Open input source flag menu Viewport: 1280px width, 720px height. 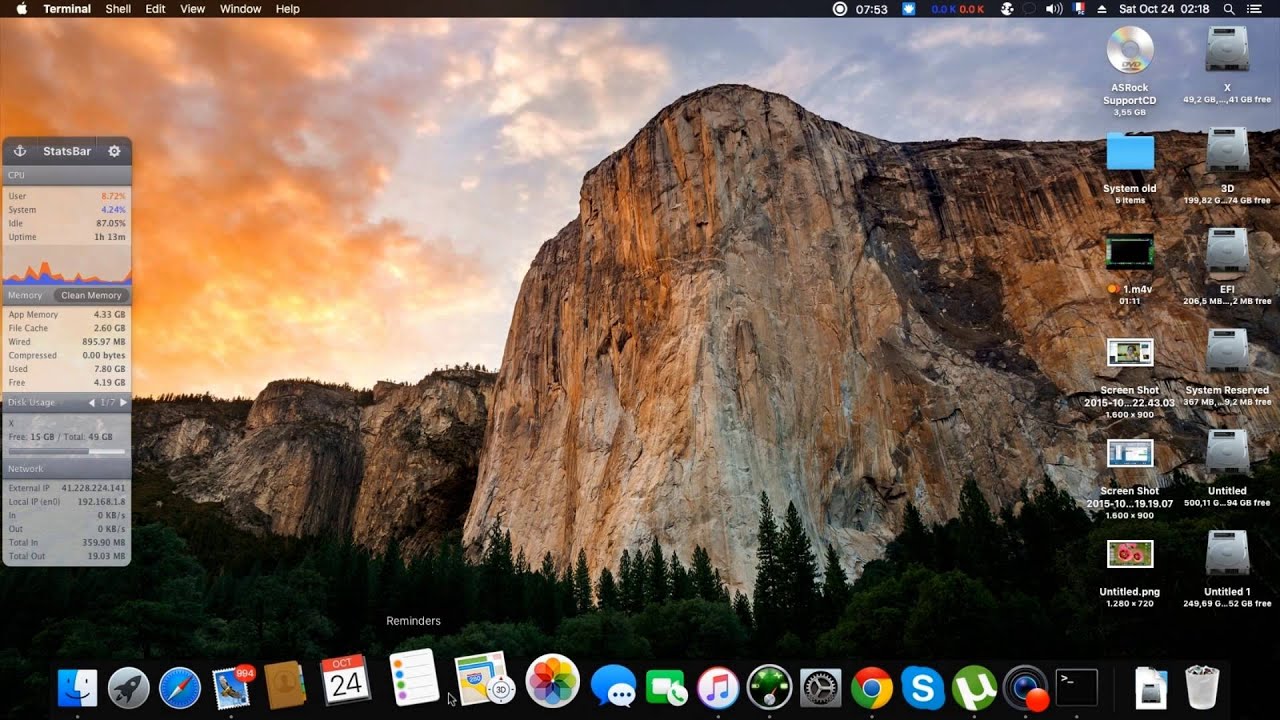pos(1079,8)
